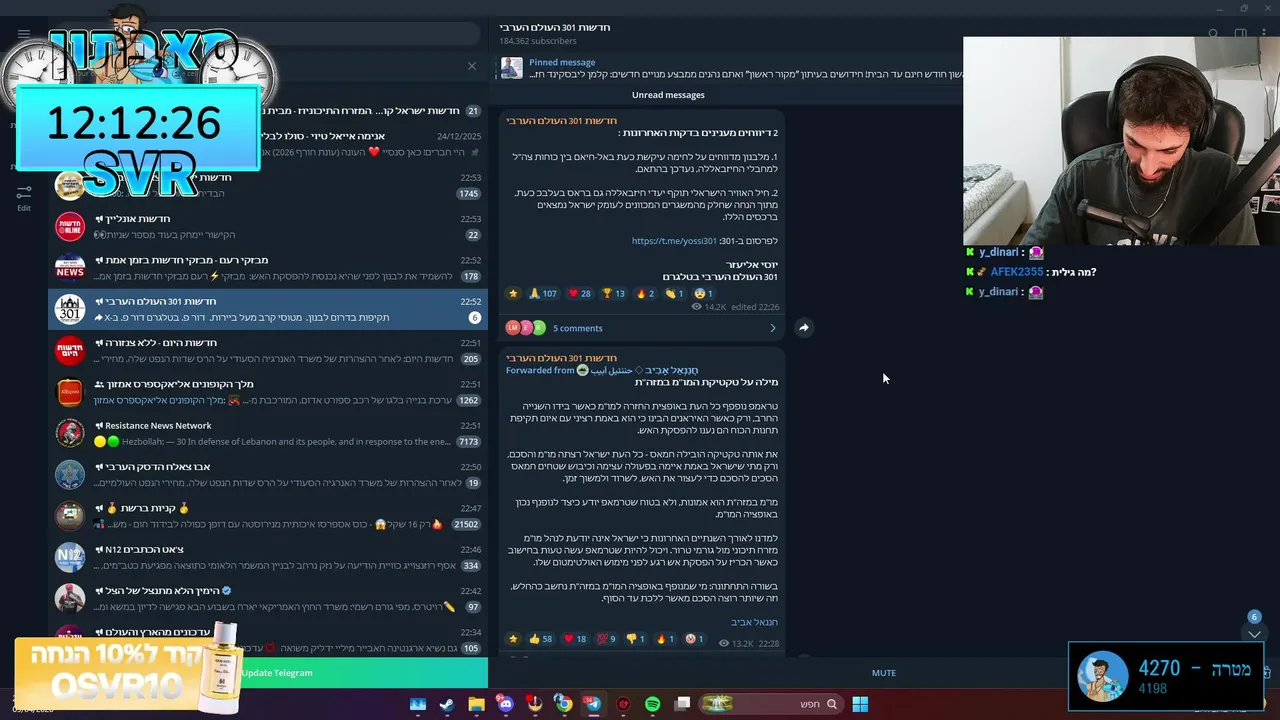This screenshot has height=720, width=1280.
Task: Open the three-dots channel options menu
Action: (x=1266, y=33)
